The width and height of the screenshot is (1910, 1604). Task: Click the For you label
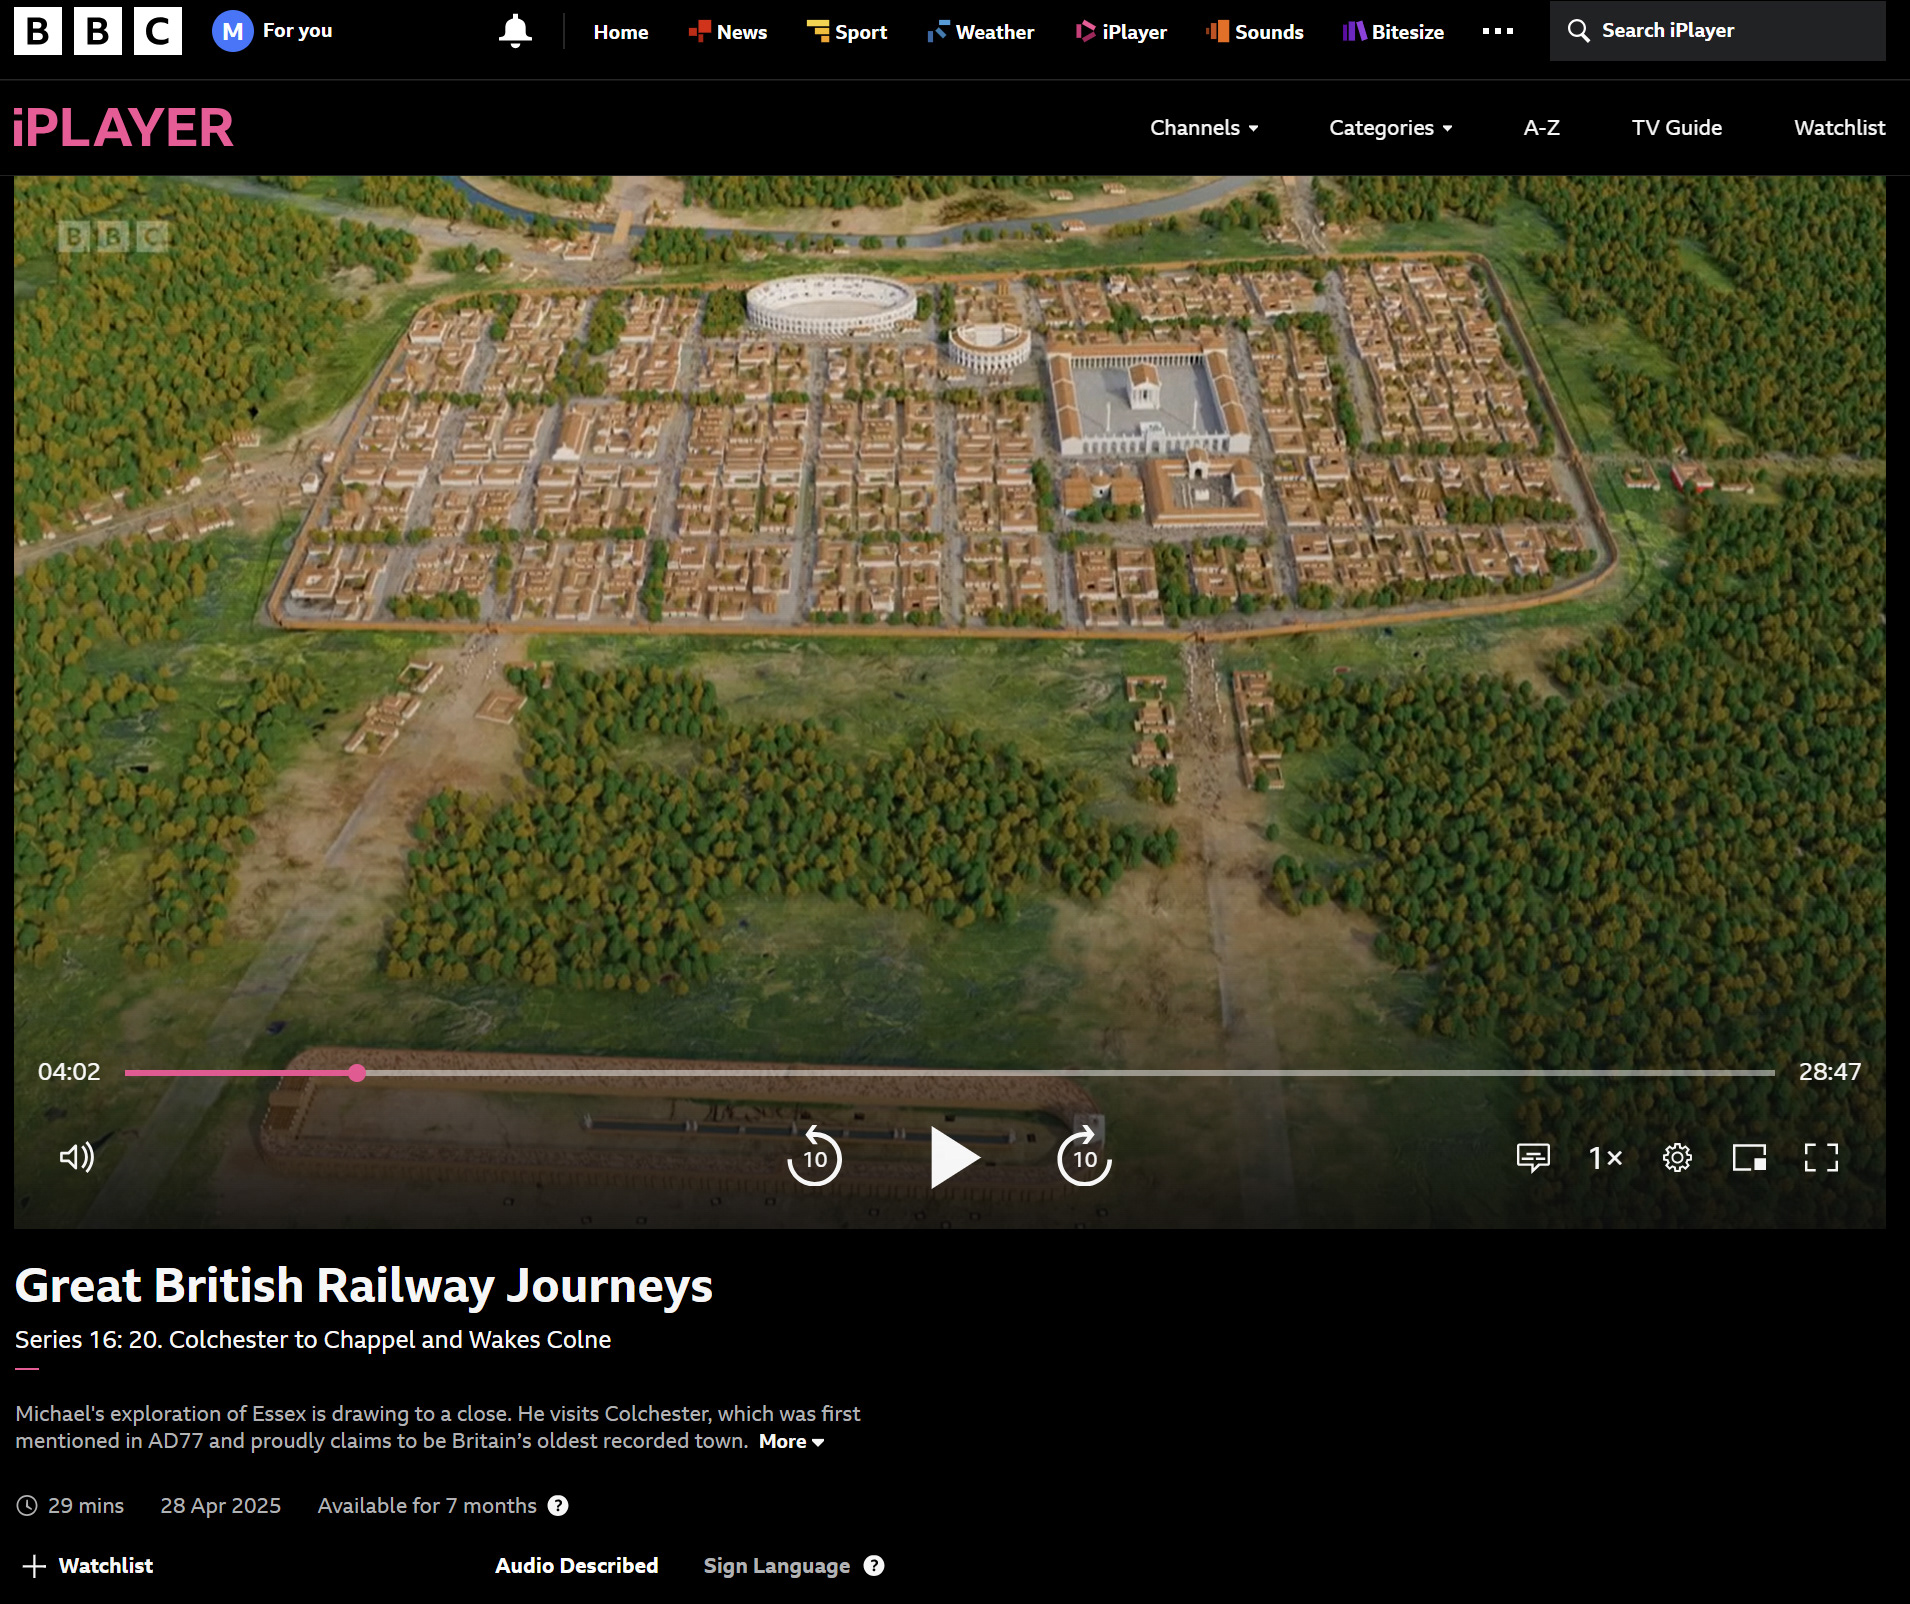pyautogui.click(x=297, y=31)
